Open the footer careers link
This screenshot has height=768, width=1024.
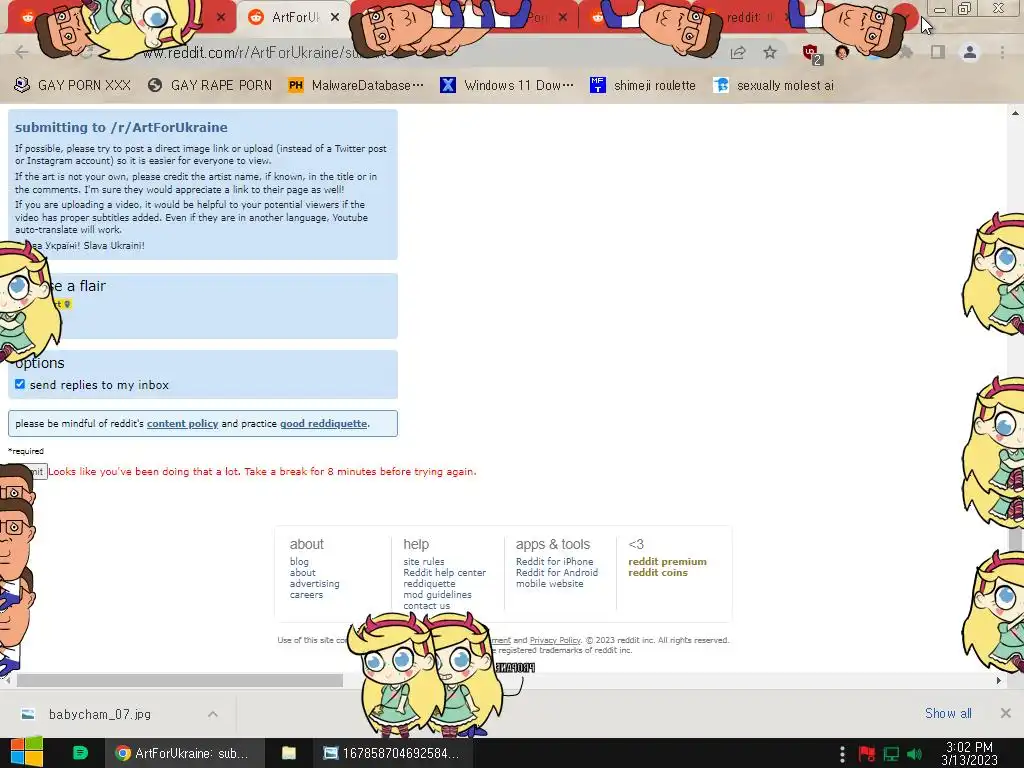pos(306,595)
